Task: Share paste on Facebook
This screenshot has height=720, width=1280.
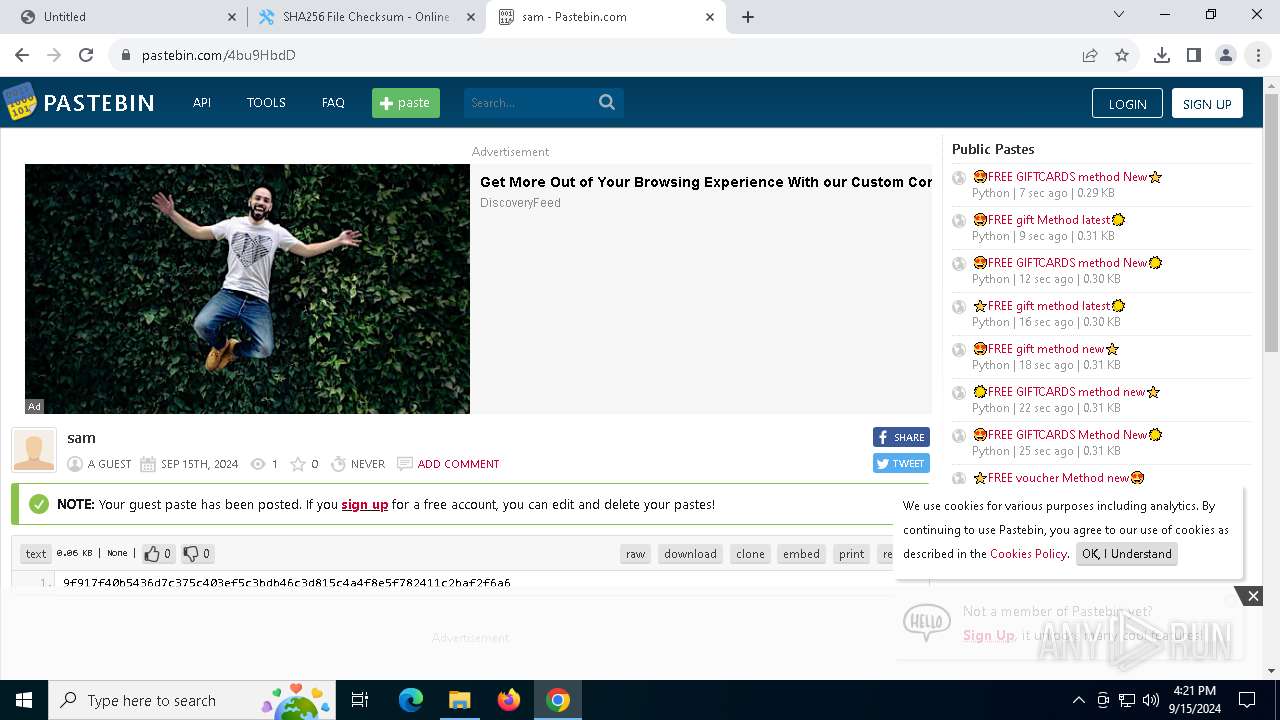Action: coord(901,437)
